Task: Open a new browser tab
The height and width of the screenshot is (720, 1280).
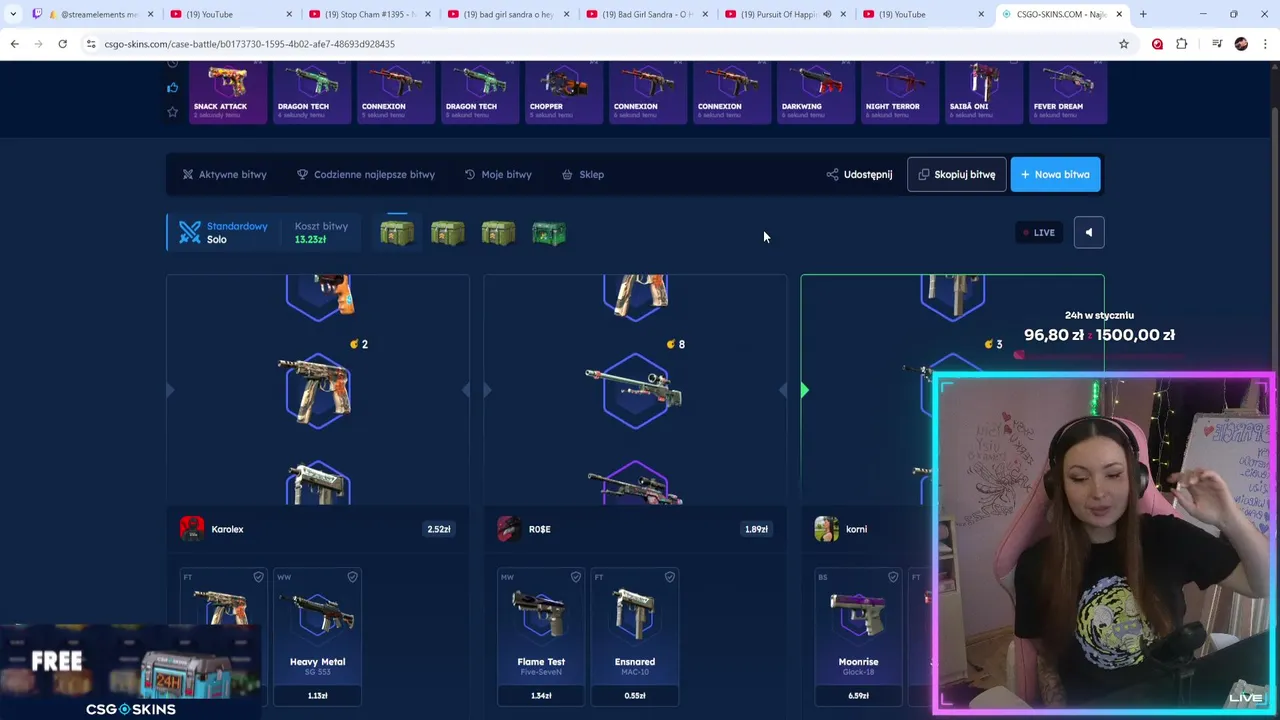Action: coord(1143,14)
